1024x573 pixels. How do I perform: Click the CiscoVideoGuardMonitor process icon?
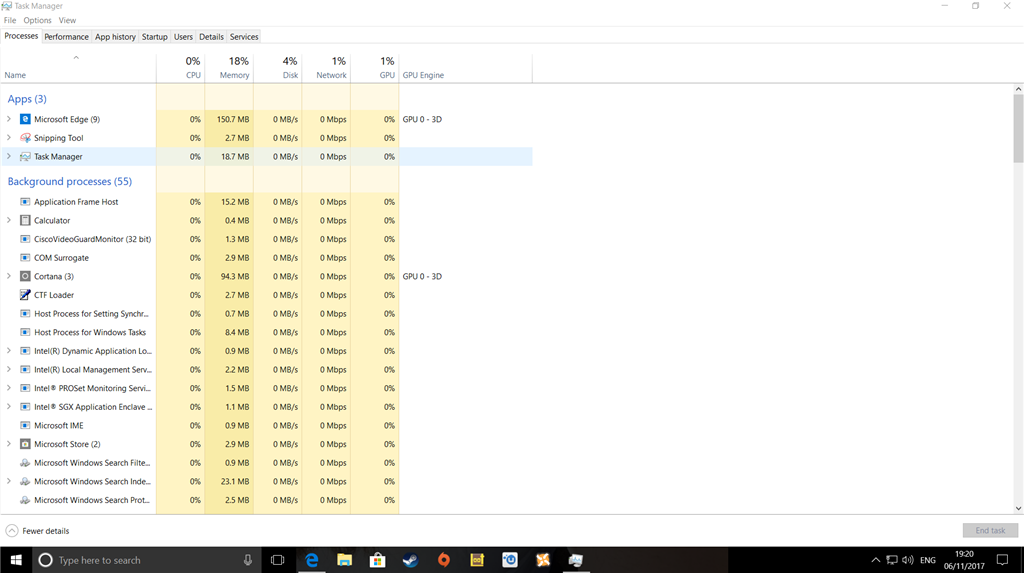pos(25,239)
